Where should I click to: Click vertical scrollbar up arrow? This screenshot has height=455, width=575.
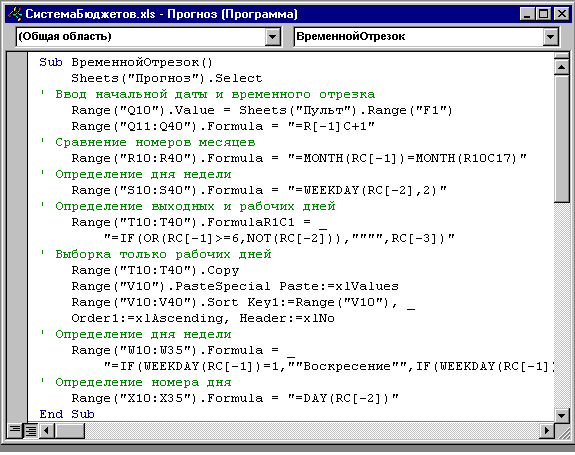point(561,67)
